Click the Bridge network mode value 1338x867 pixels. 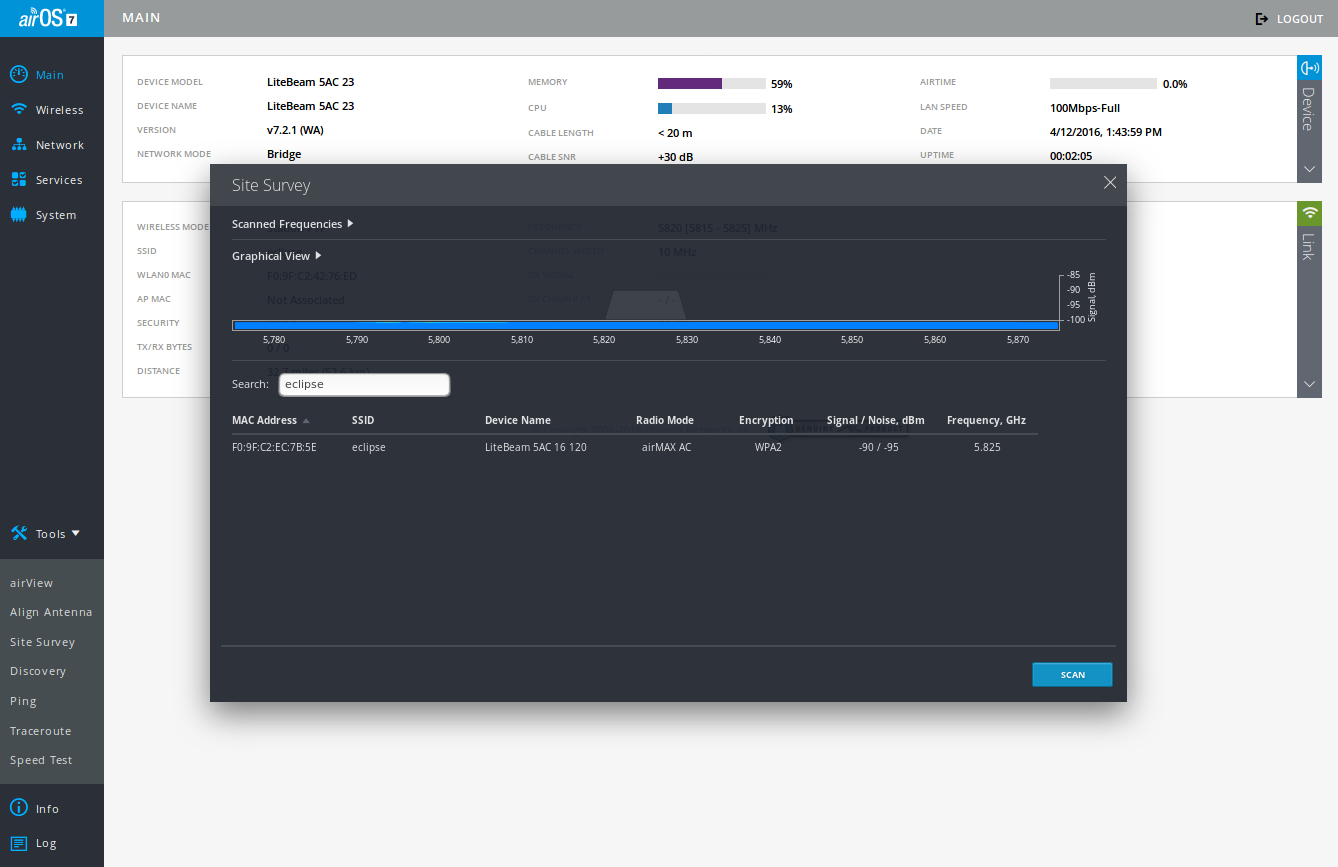coord(284,154)
